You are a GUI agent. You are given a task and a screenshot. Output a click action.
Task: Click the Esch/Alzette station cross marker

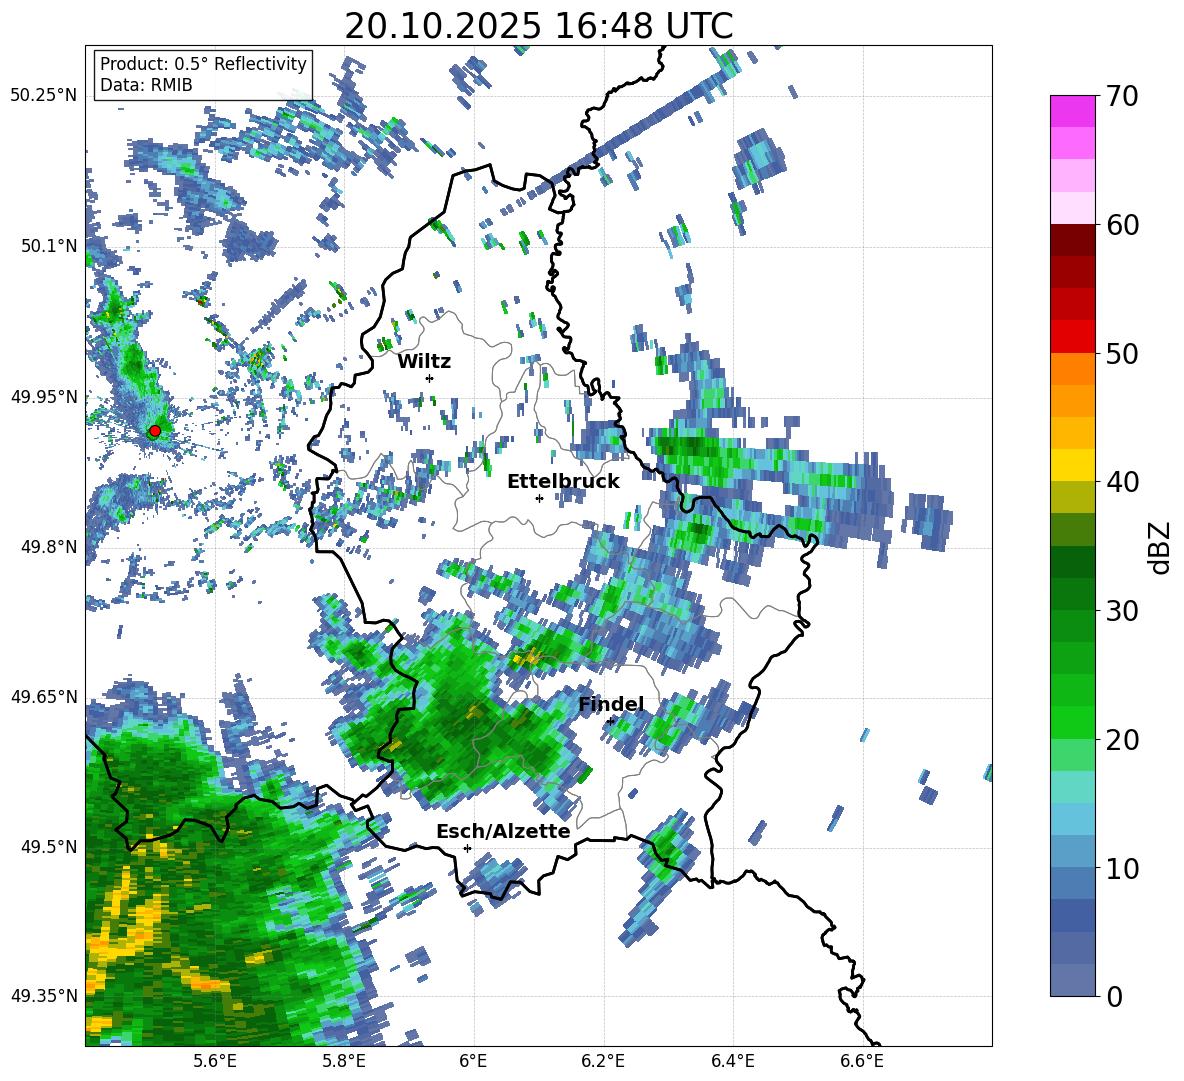467,848
